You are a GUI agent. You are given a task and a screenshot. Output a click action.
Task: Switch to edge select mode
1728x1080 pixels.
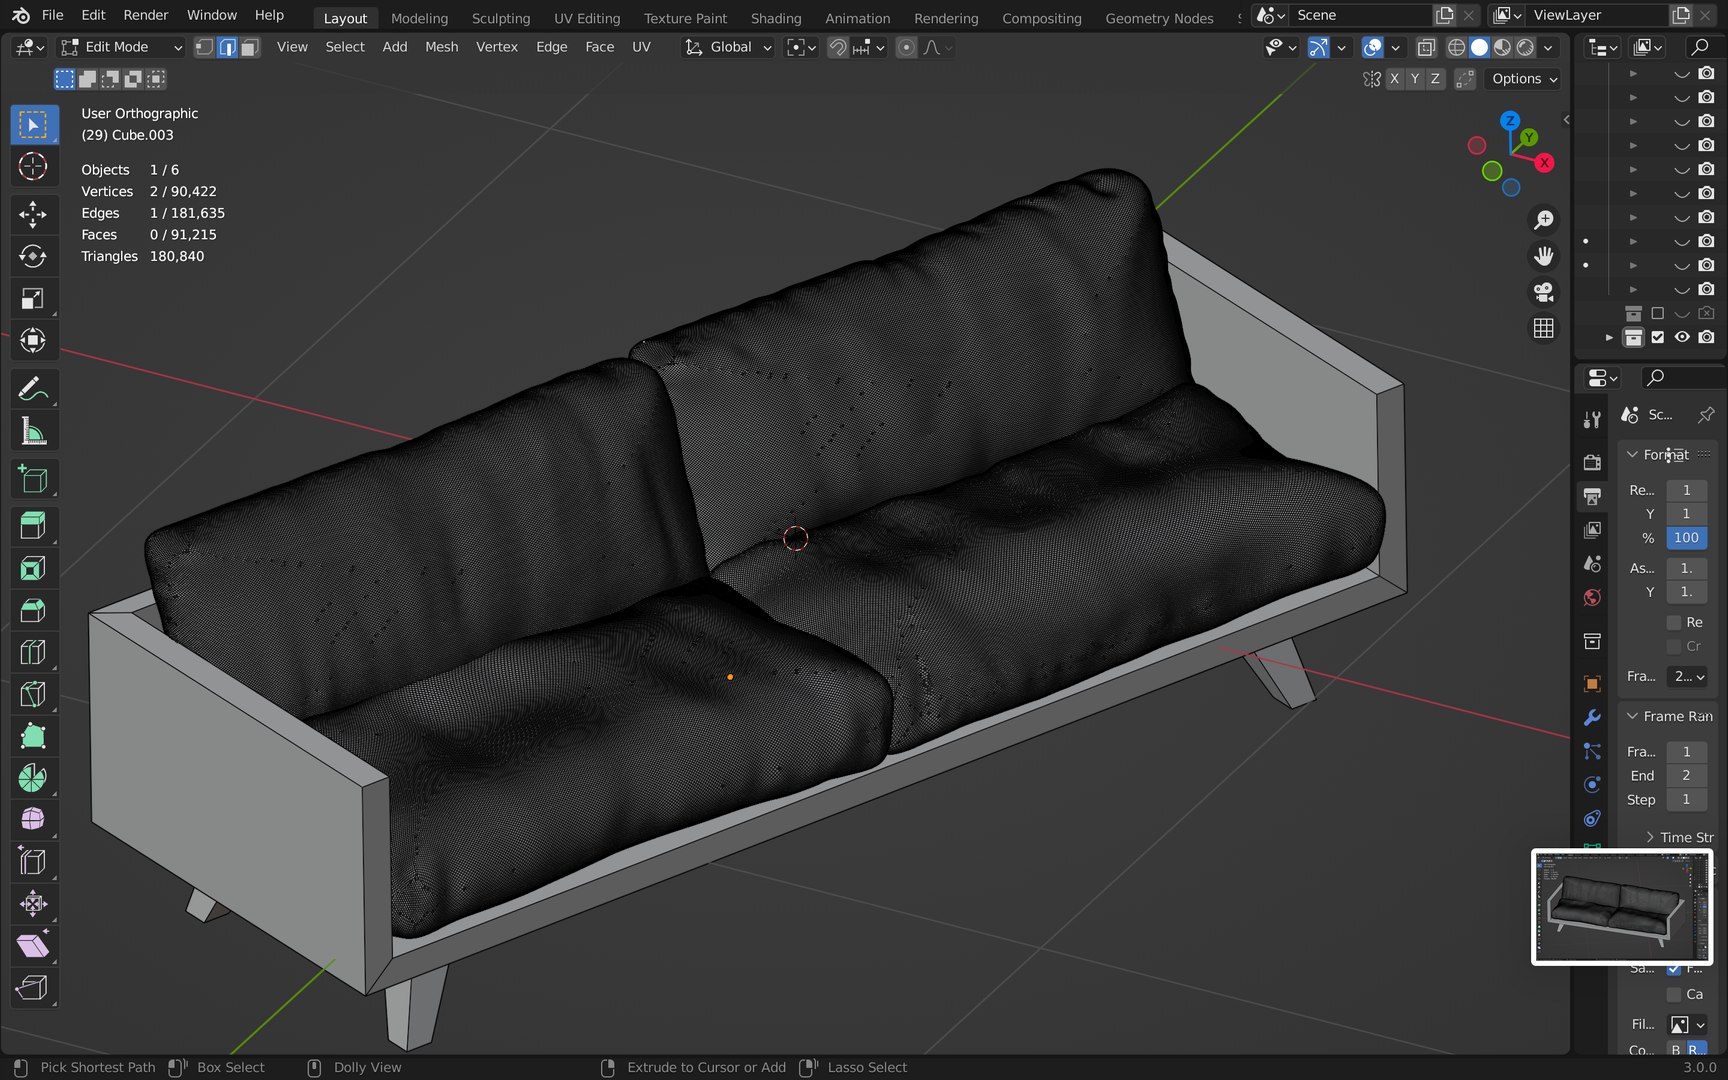coord(227,47)
